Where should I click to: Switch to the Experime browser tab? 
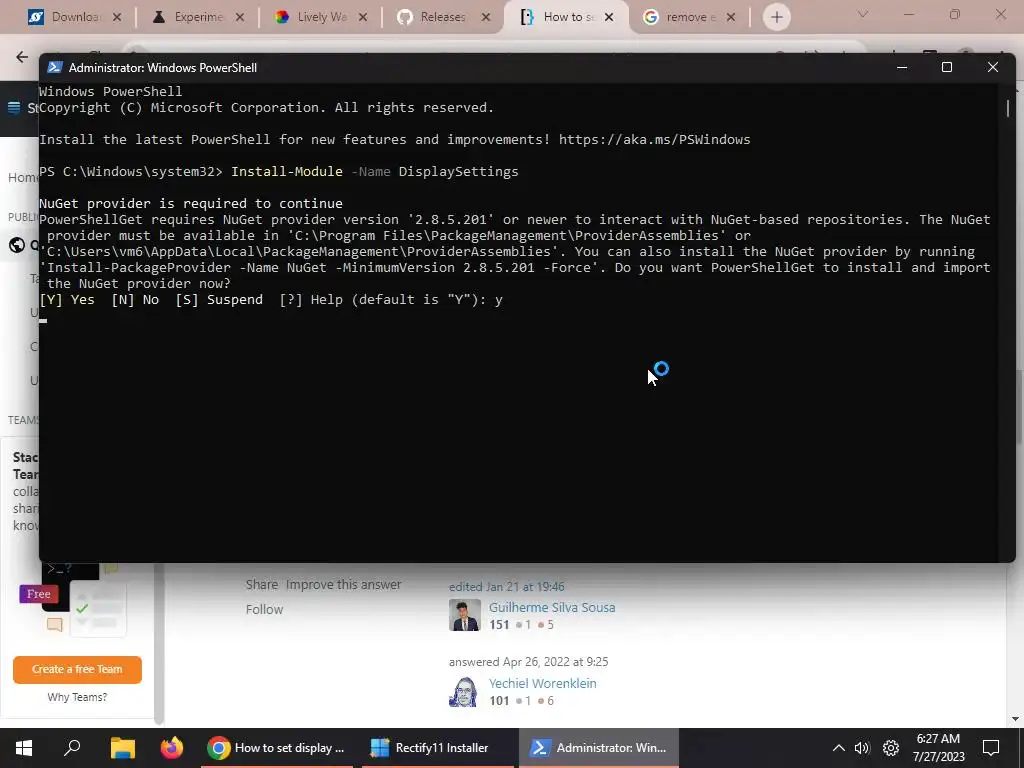click(x=198, y=17)
